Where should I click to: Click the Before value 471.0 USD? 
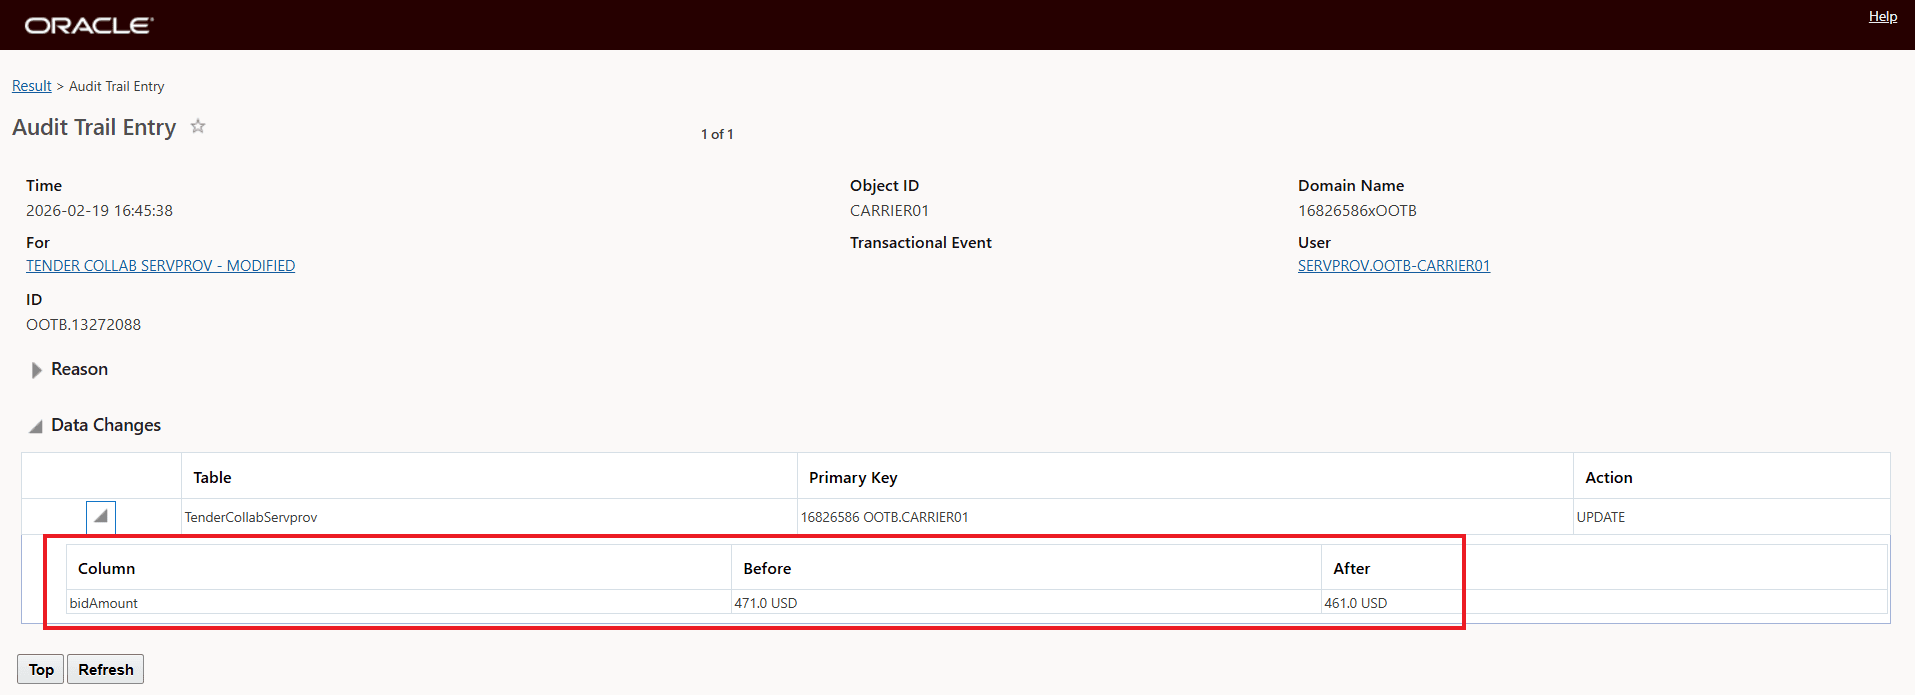(x=766, y=603)
